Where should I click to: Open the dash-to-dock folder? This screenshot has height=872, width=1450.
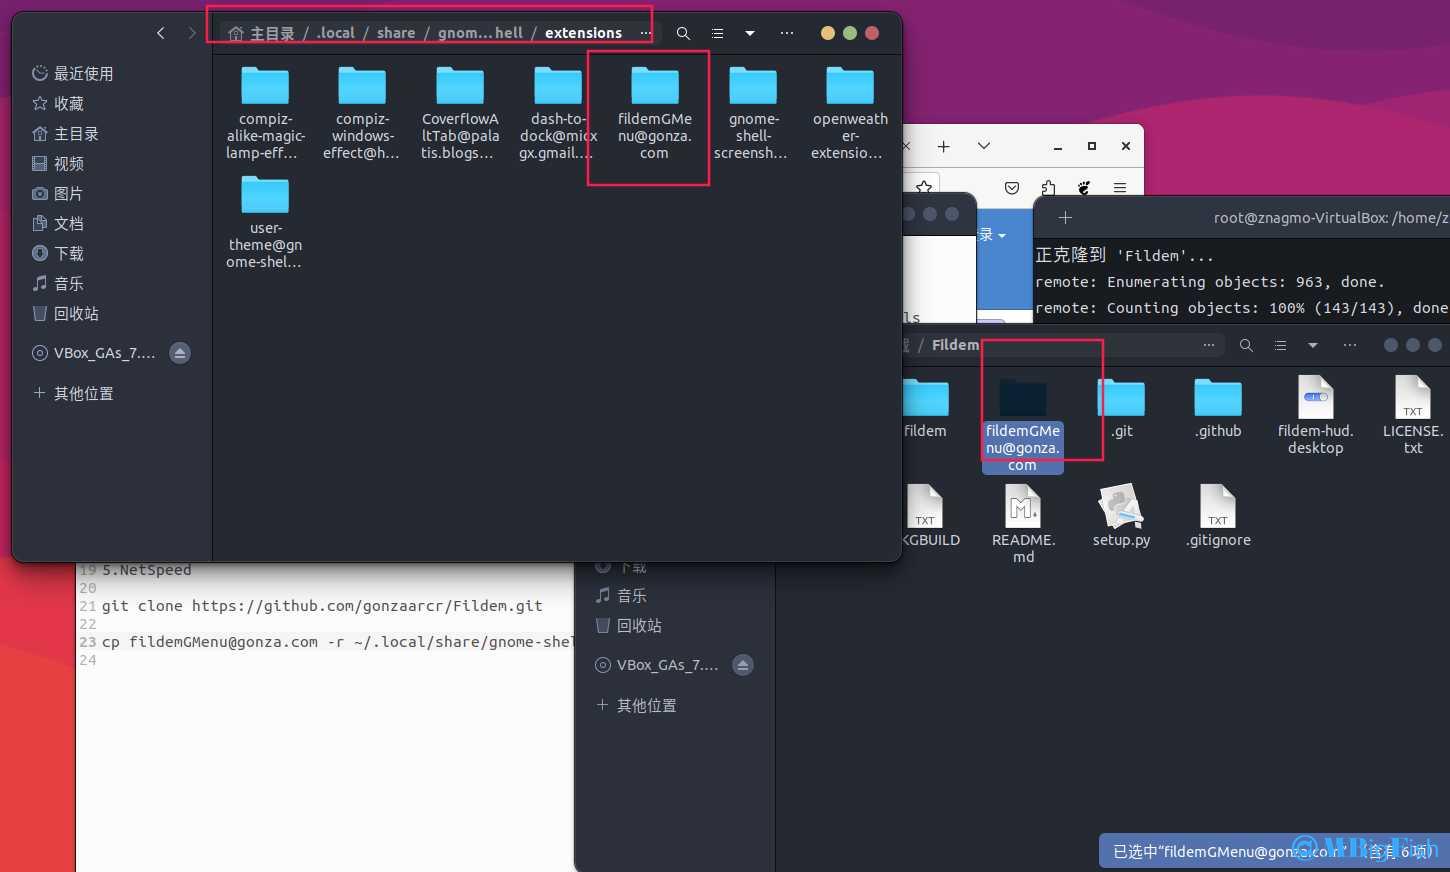pyautogui.click(x=557, y=113)
